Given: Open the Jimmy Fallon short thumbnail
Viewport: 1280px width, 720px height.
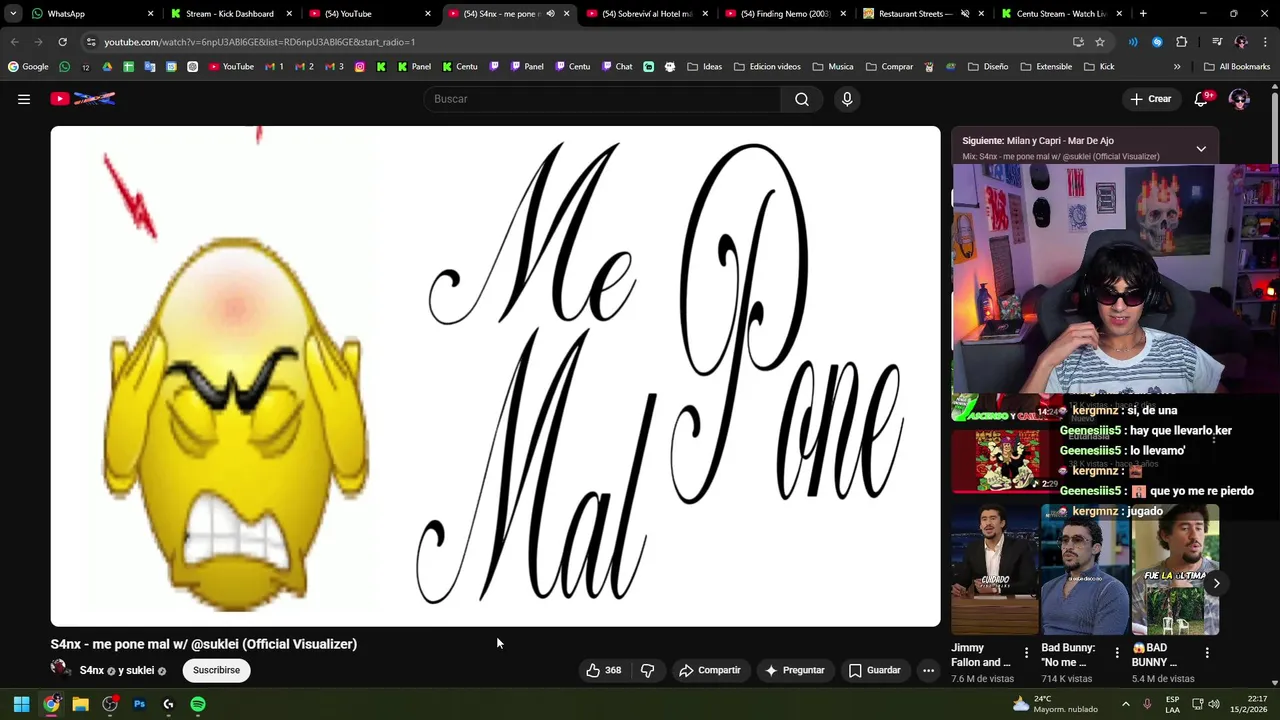Looking at the screenshot, I should [x=995, y=569].
